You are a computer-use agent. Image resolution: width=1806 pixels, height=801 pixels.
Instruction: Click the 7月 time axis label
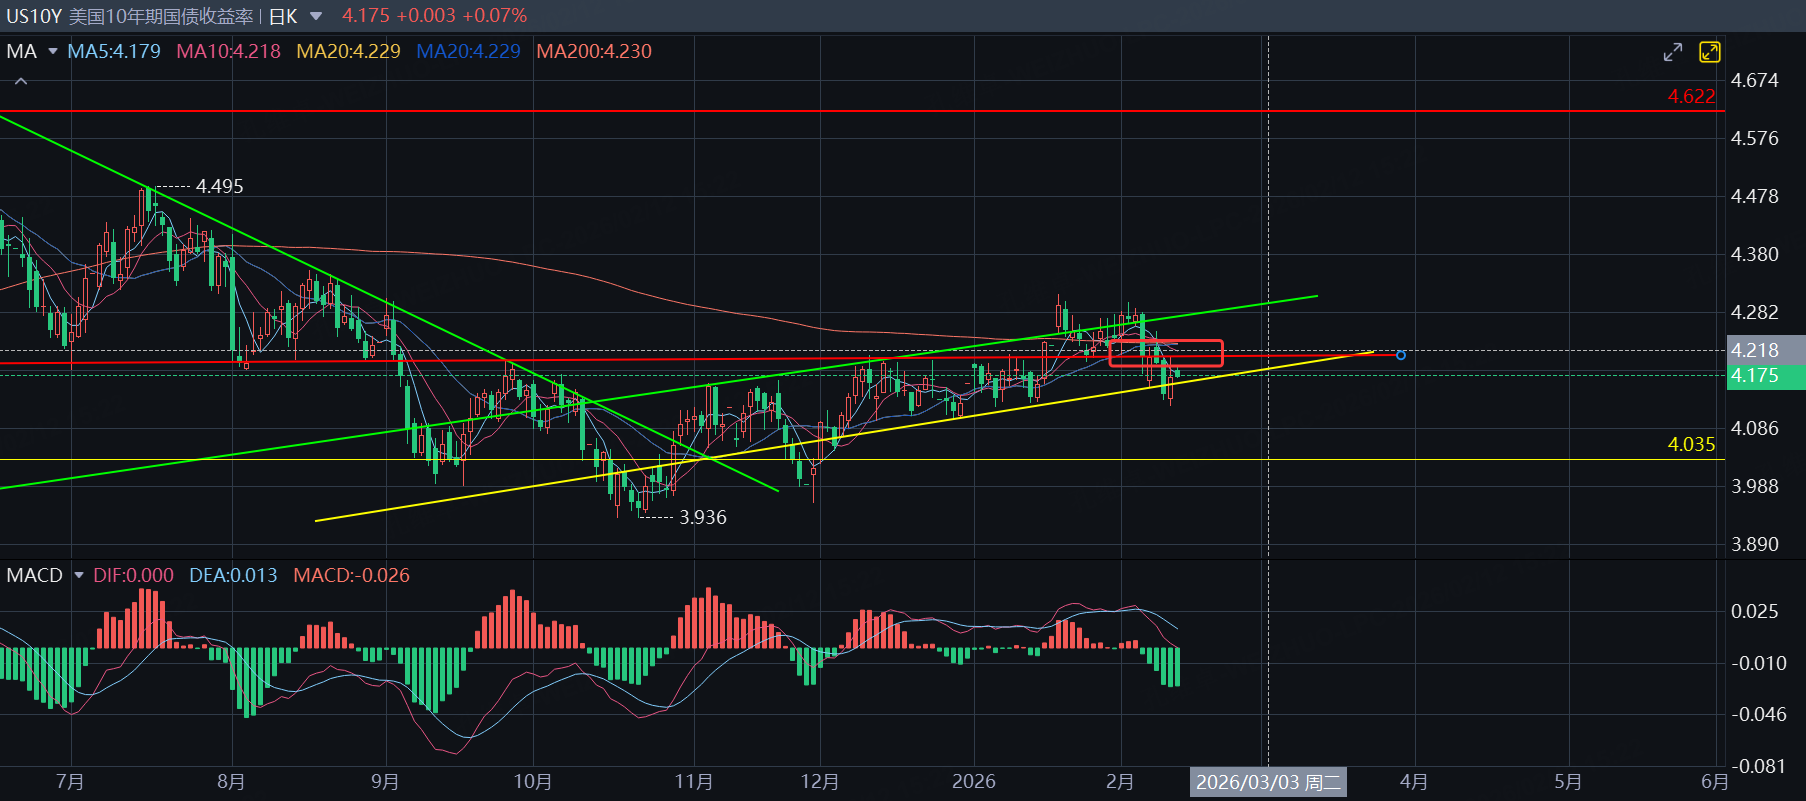tap(70, 782)
